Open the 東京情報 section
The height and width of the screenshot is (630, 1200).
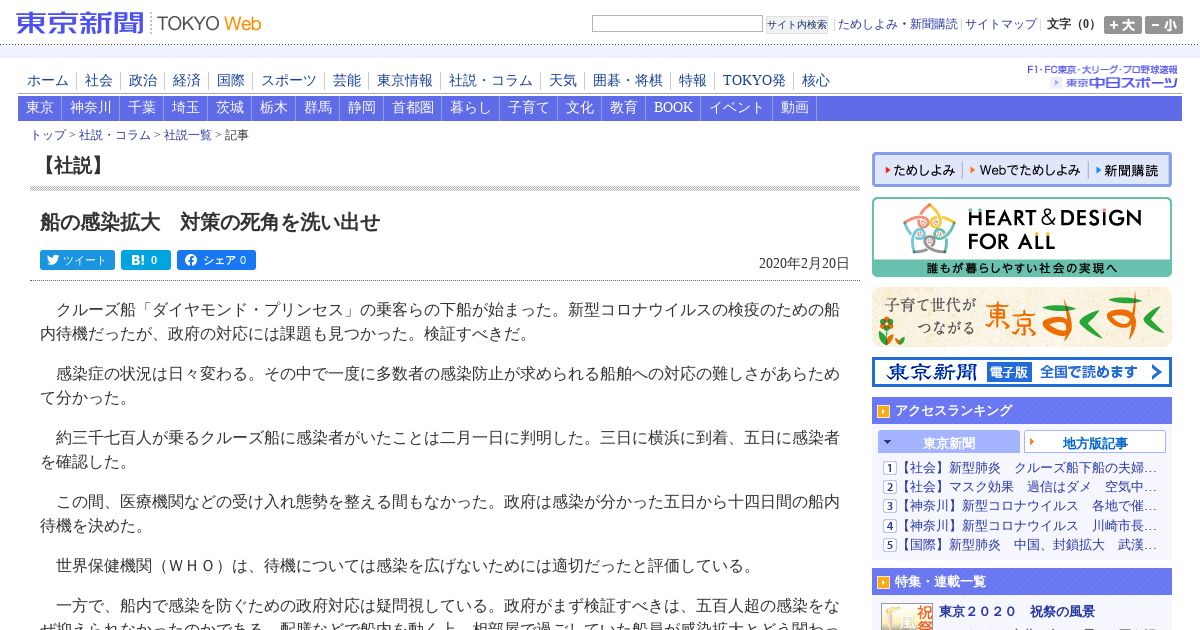(x=405, y=80)
